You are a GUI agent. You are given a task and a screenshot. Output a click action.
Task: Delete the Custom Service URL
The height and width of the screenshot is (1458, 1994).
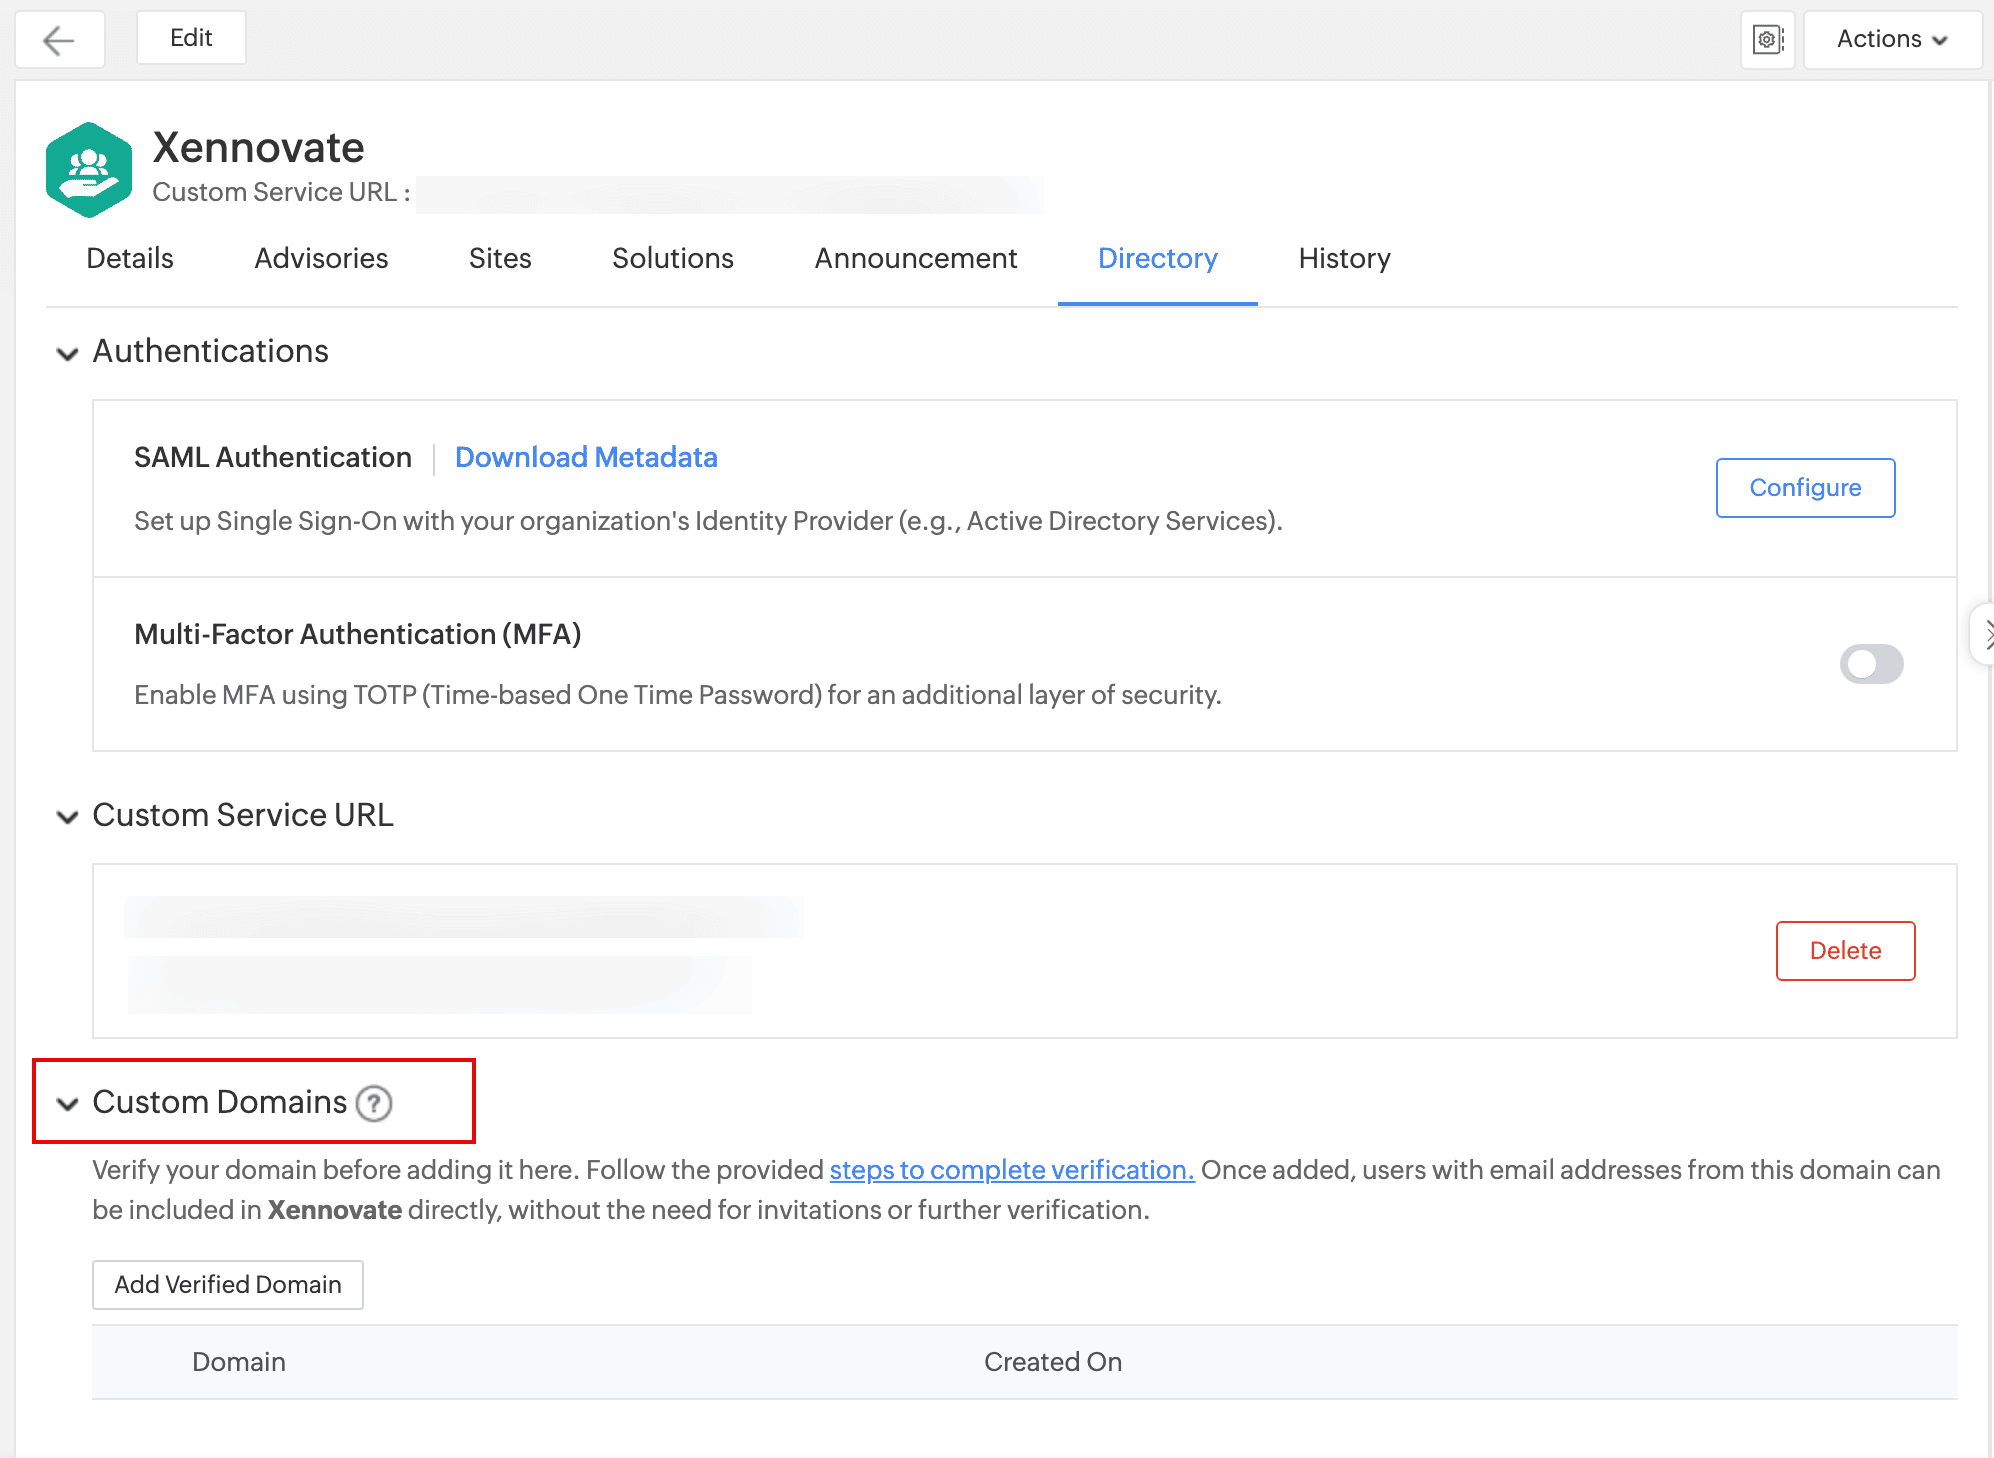point(1845,950)
